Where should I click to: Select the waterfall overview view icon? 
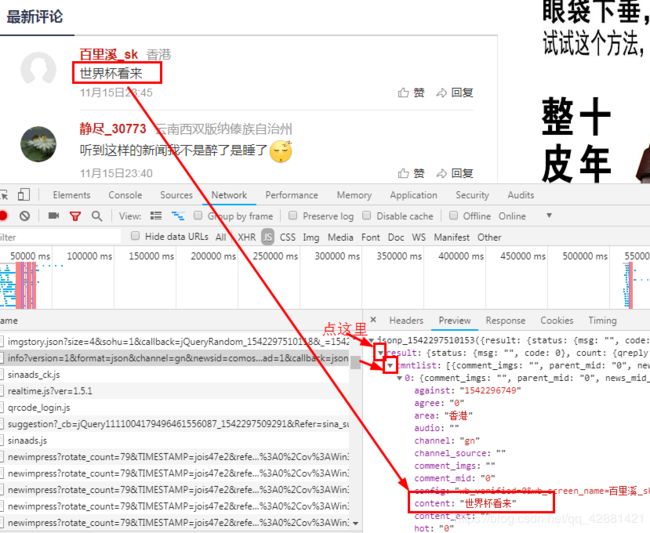point(178,216)
